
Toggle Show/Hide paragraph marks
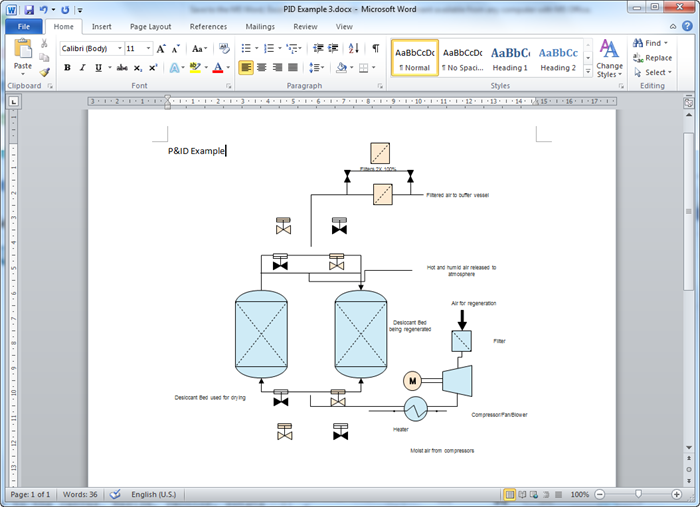coord(375,48)
